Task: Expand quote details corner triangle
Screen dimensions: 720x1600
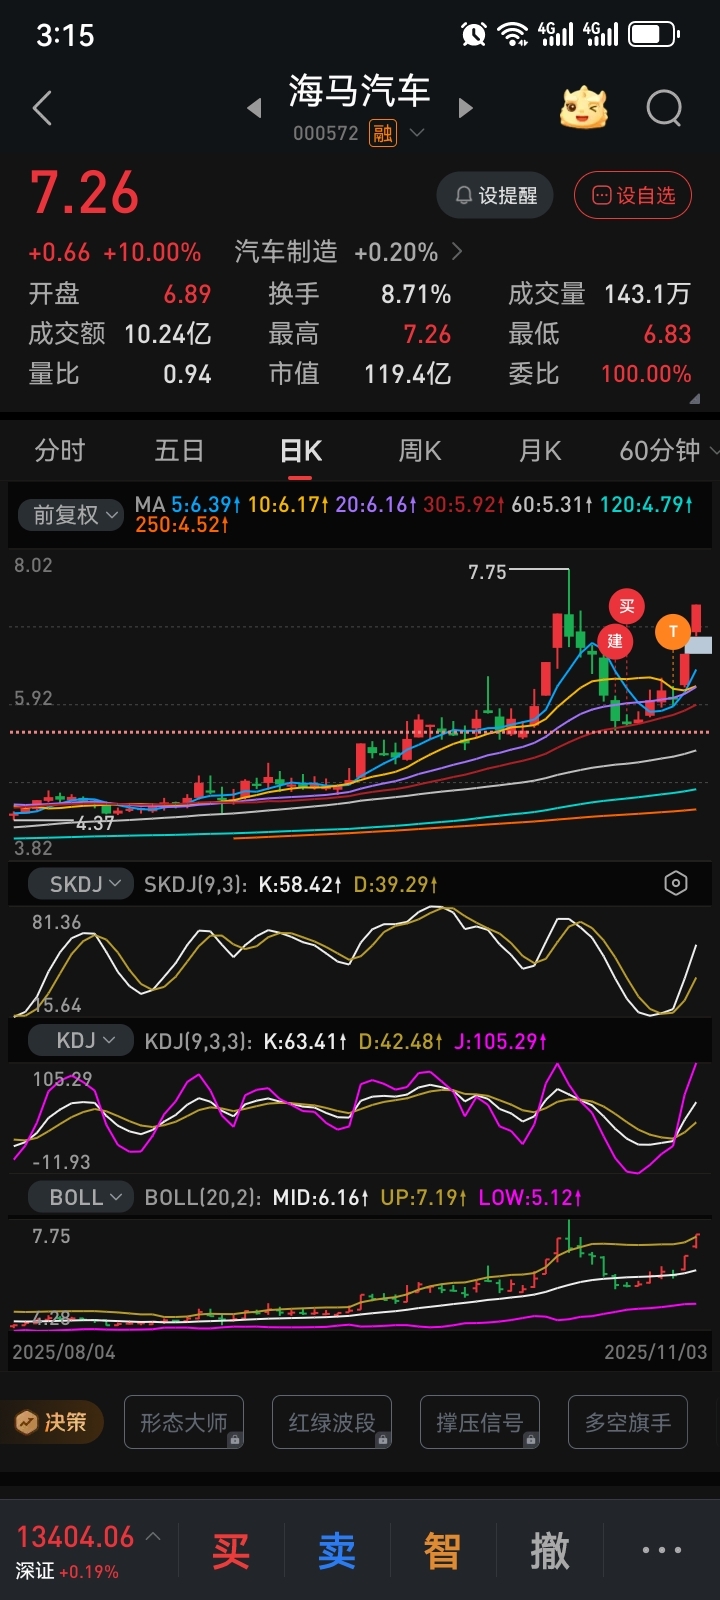Action: 695,399
